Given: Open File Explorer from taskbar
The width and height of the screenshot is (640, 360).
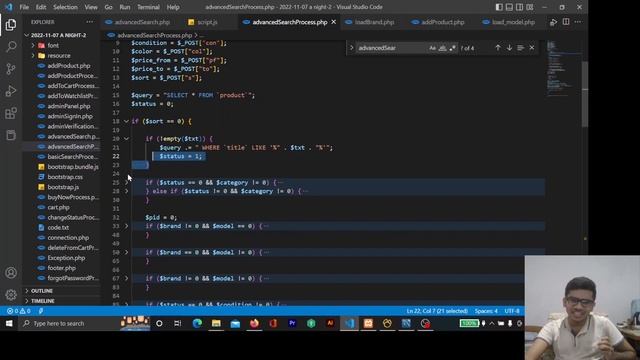Looking at the screenshot, I should pos(216,323).
